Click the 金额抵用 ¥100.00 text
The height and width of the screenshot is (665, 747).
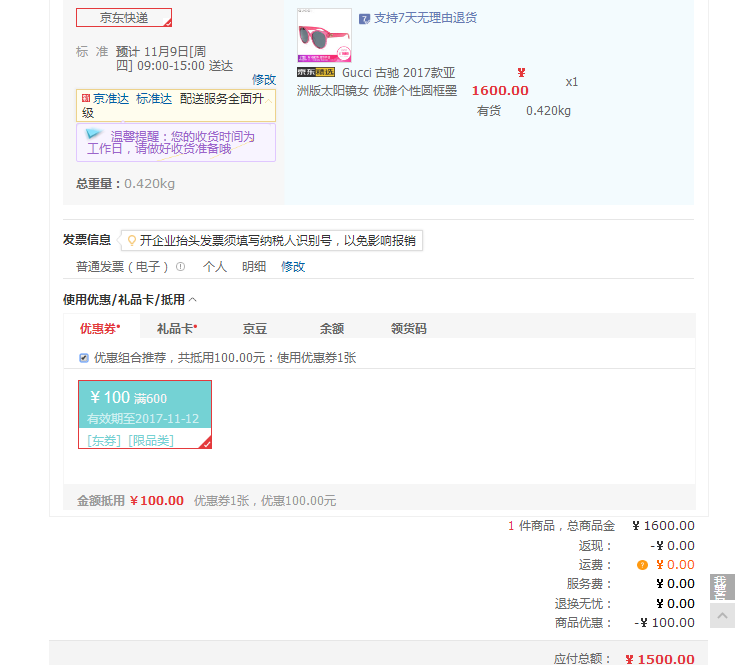pyautogui.click(x=130, y=500)
